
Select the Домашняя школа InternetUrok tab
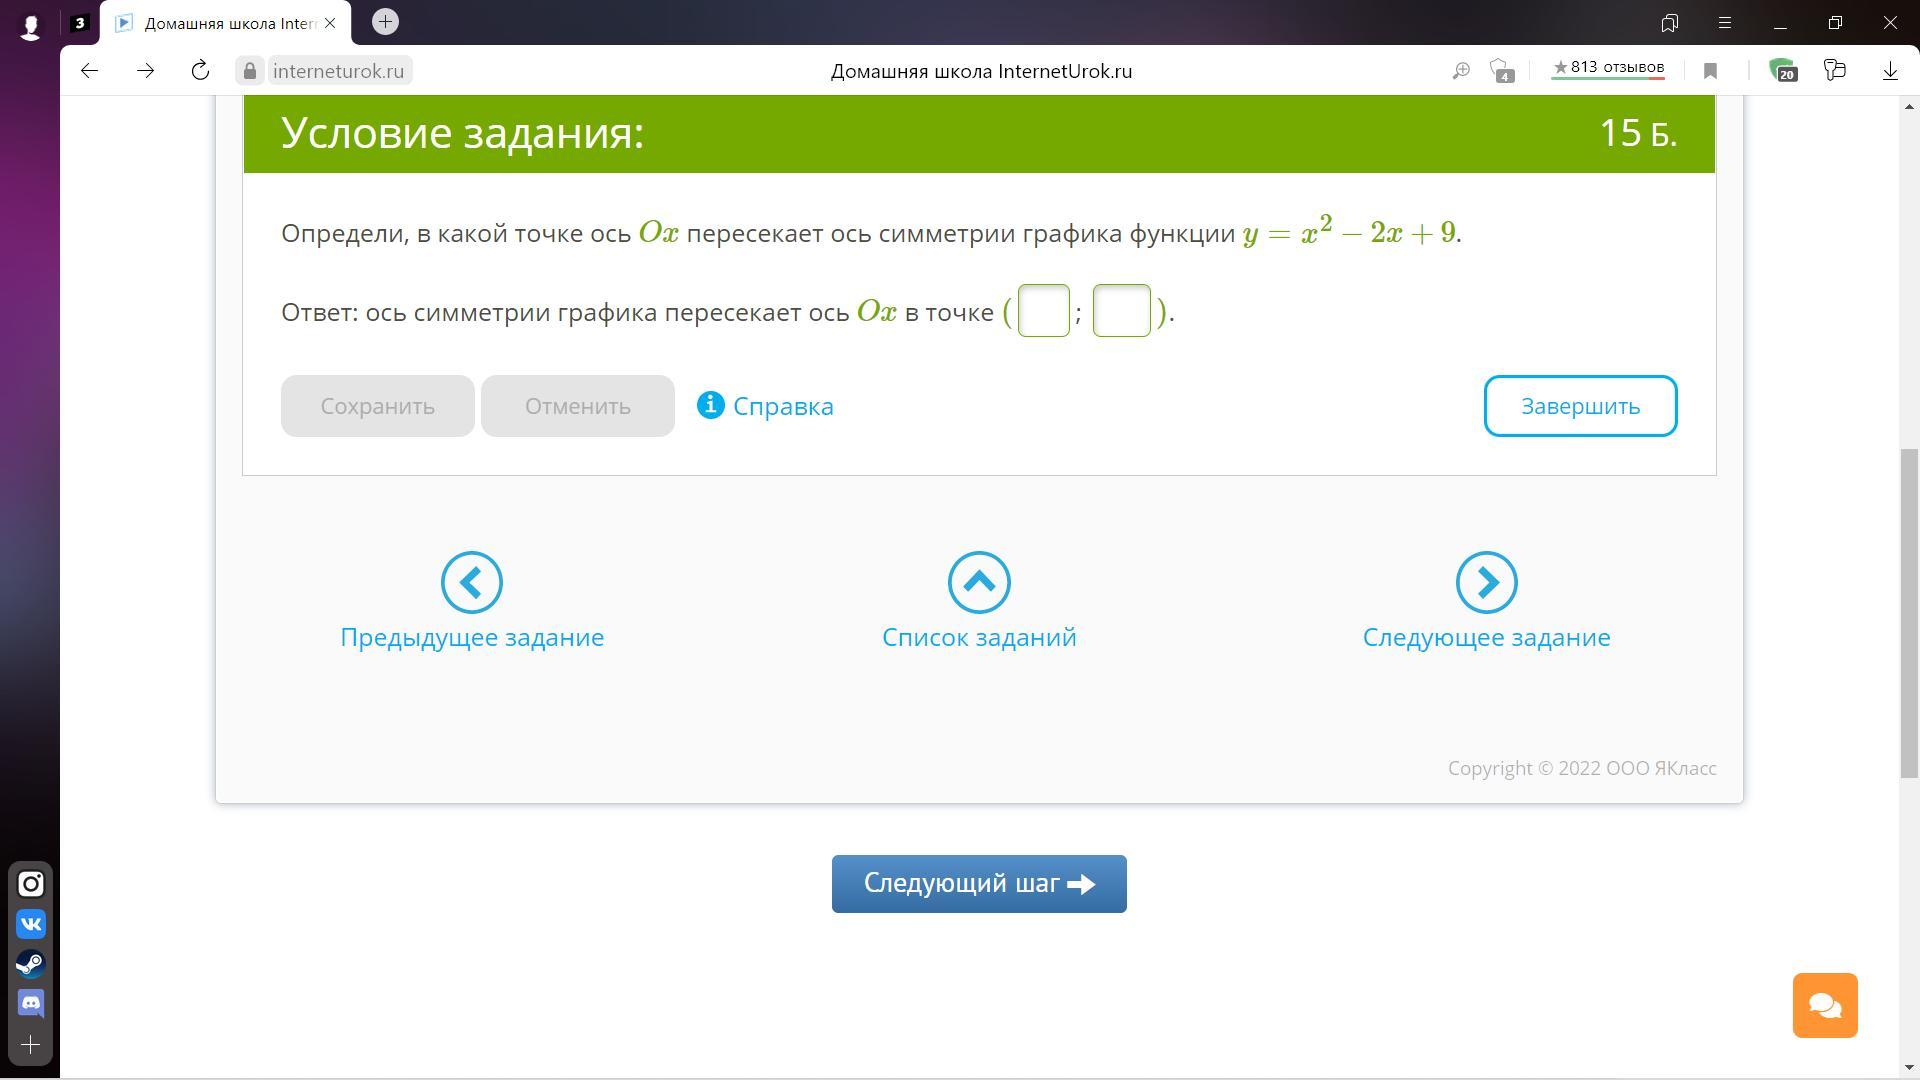(225, 23)
